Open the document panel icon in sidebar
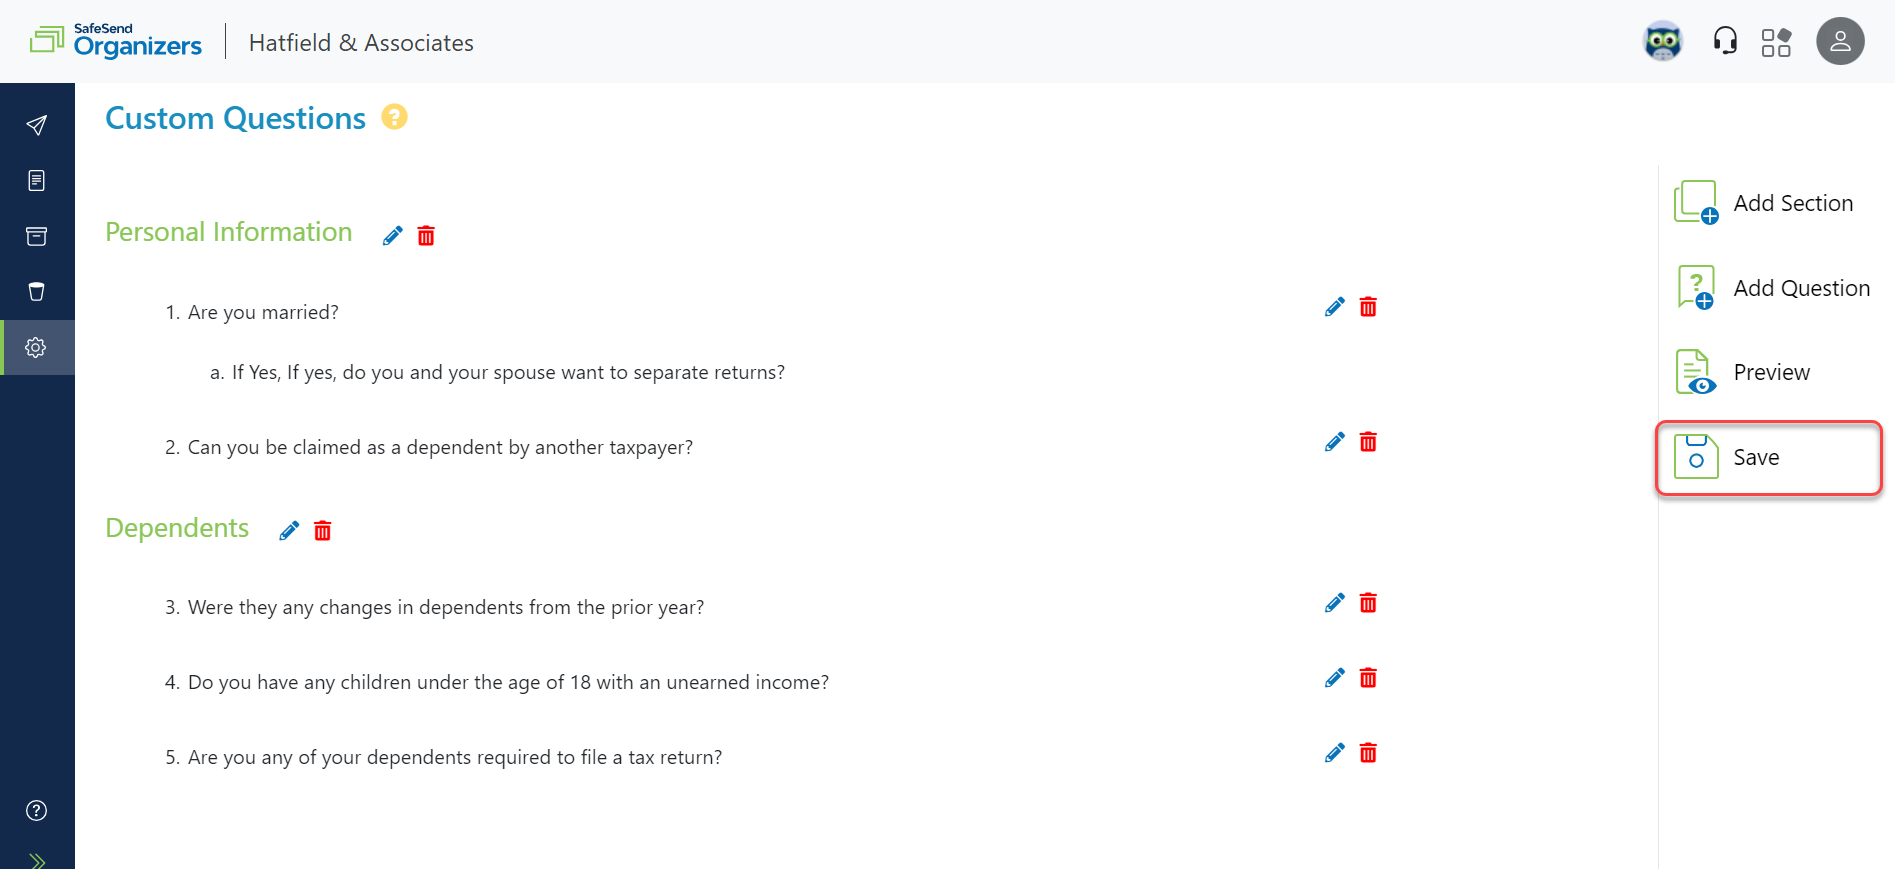Image resolution: width=1895 pixels, height=869 pixels. 37,180
